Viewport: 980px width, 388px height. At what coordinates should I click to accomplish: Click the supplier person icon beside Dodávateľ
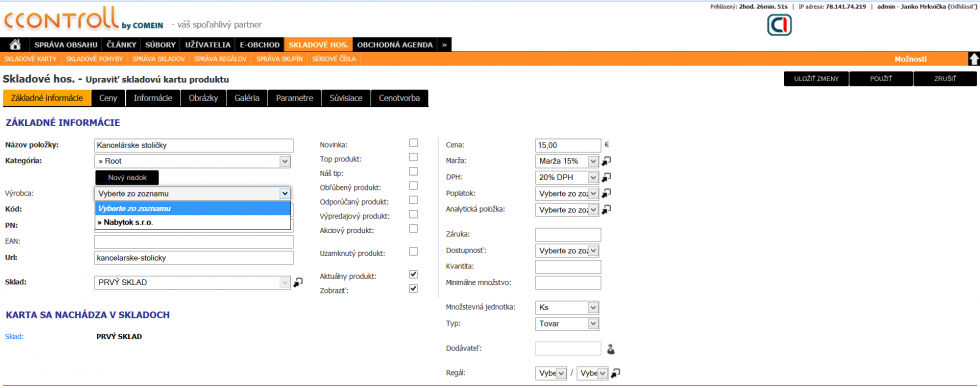(611, 349)
